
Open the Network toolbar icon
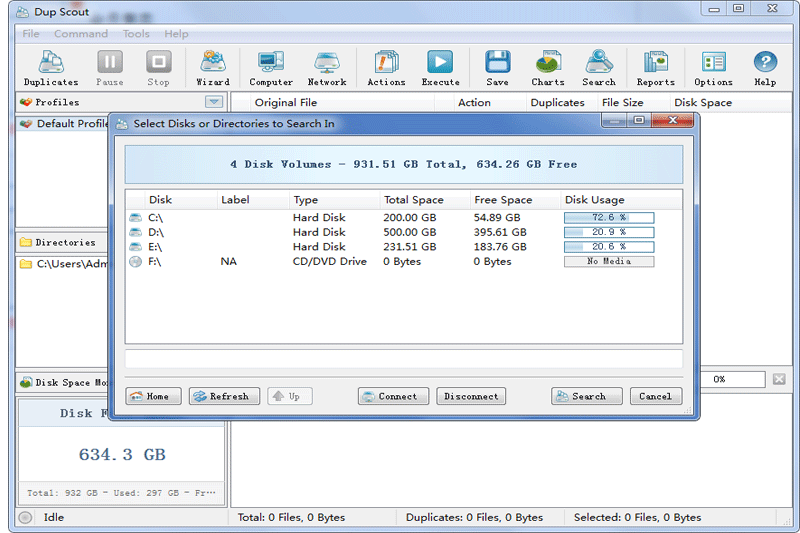pos(327,68)
